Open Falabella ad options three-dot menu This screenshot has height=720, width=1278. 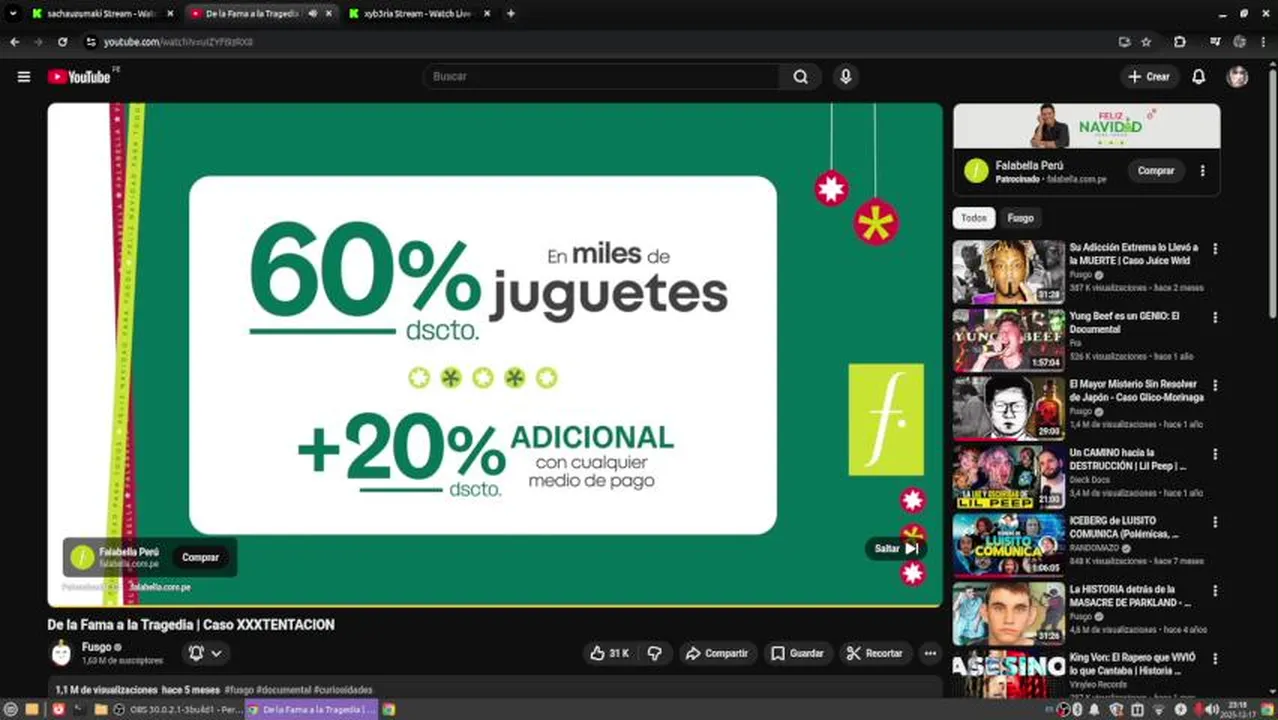point(1202,171)
